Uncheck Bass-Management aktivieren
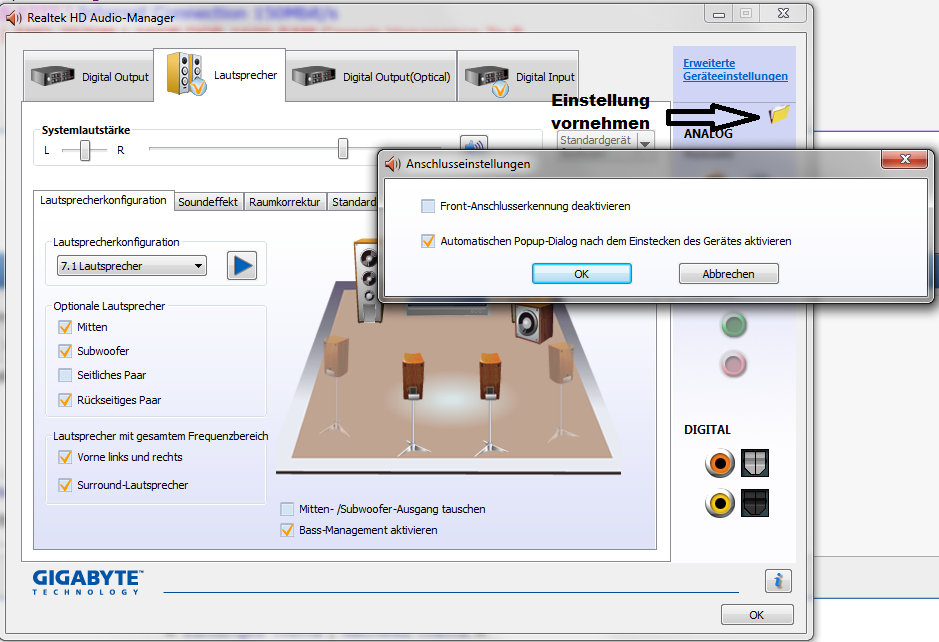939x642 pixels. [287, 530]
